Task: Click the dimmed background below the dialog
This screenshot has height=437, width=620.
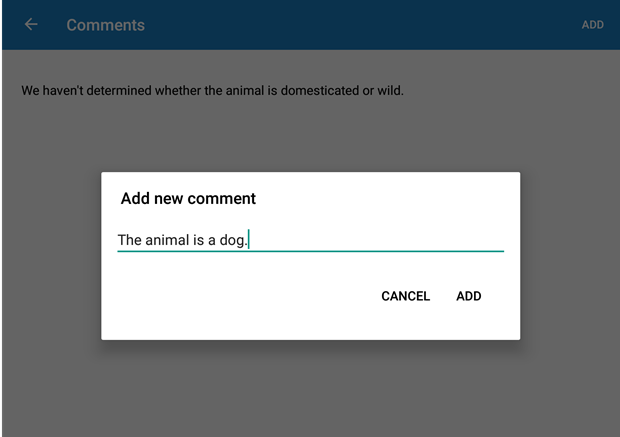Action: (310, 390)
